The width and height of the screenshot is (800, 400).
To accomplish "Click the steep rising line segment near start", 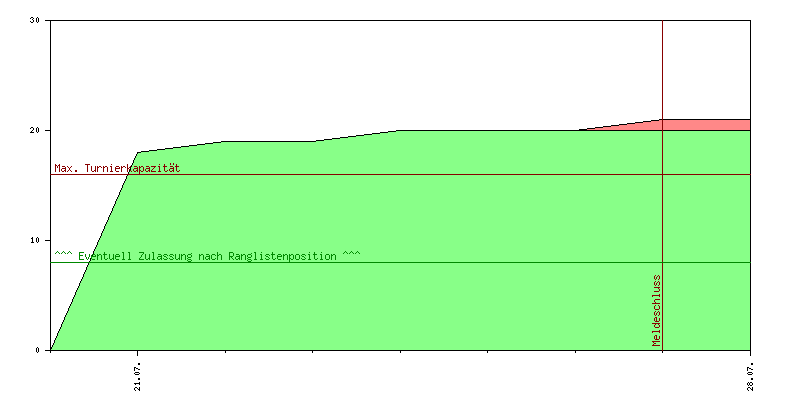I will [94, 251].
